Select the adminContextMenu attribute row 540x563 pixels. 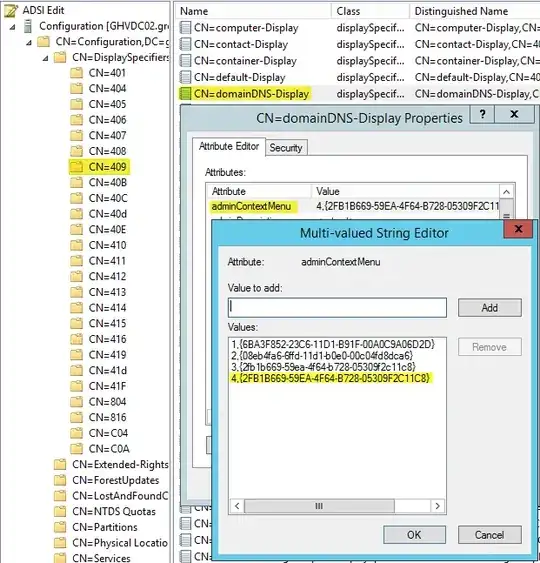353,206
